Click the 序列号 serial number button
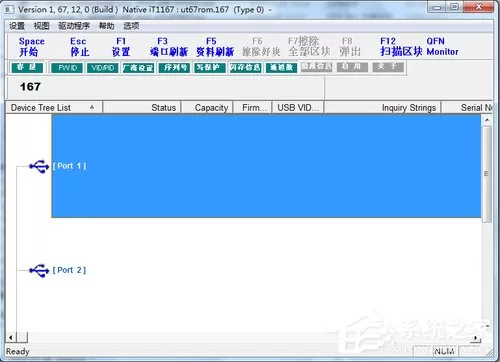The height and width of the screenshot is (362, 500). coord(174,68)
